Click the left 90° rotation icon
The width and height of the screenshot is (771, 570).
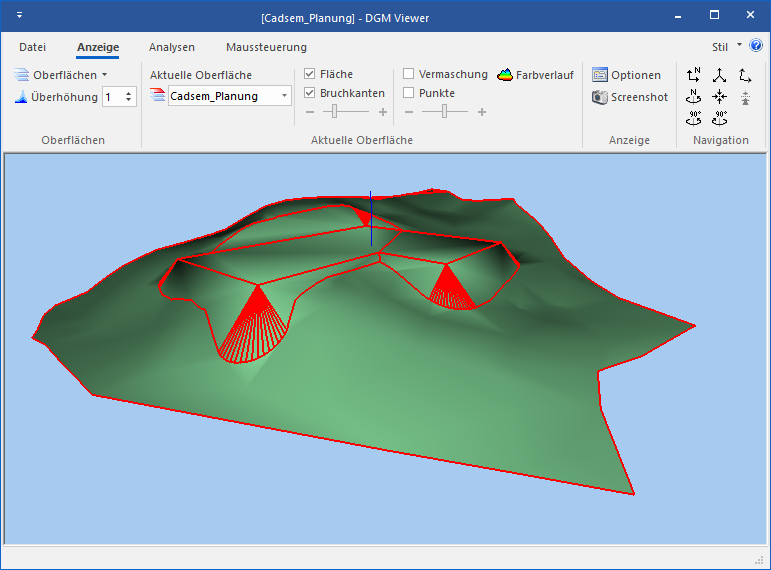click(694, 118)
